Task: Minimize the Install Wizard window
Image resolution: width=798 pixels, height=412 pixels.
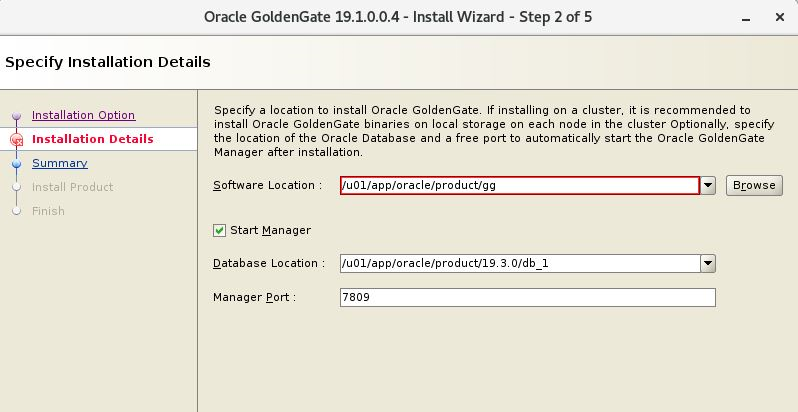Action: (x=746, y=18)
